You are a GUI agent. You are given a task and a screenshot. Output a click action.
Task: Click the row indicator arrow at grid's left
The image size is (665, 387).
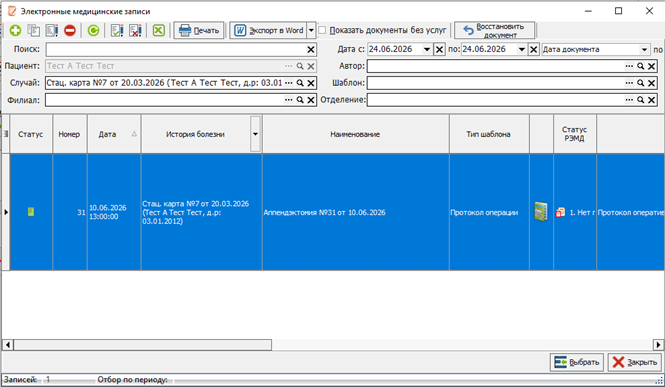click(6, 212)
